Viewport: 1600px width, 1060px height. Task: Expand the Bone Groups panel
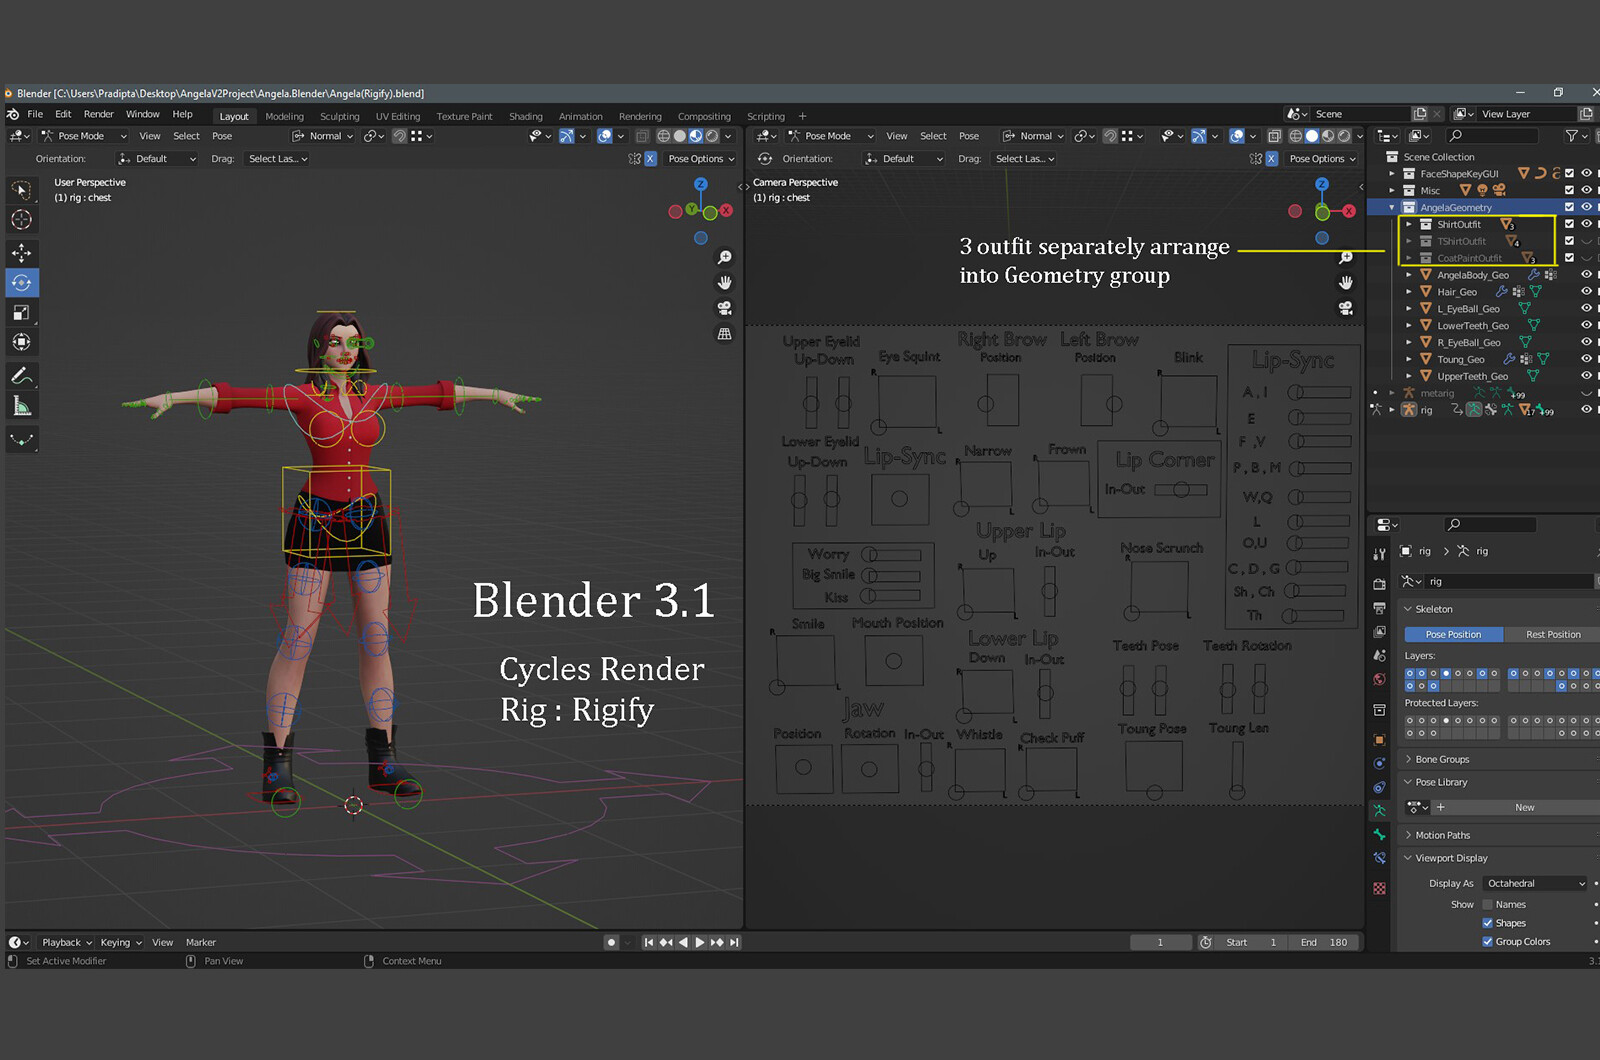[1442, 760]
